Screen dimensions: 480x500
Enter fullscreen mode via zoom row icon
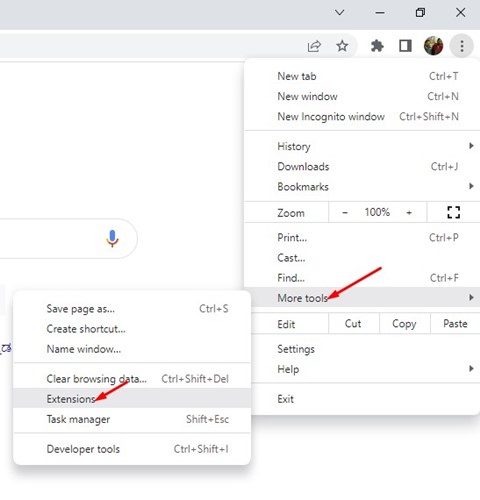[x=453, y=212]
